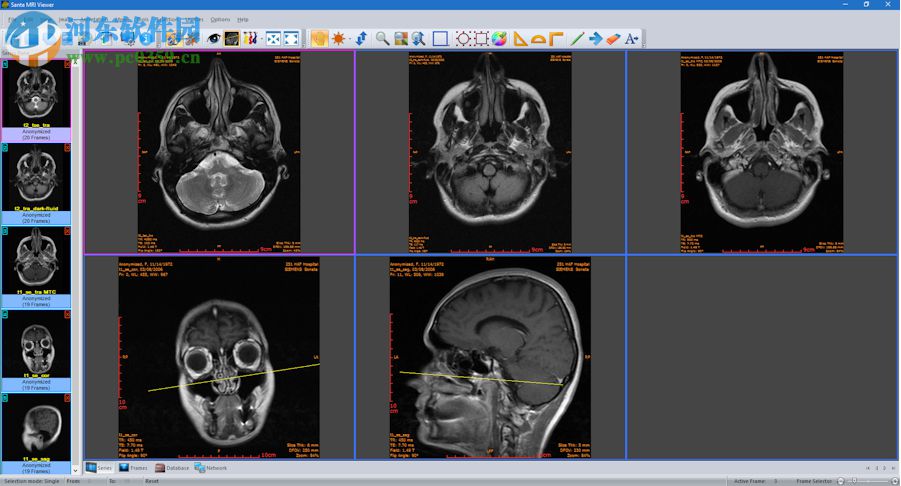Open the Help menu
Viewport: 901px width, 486px height.
pos(243,20)
